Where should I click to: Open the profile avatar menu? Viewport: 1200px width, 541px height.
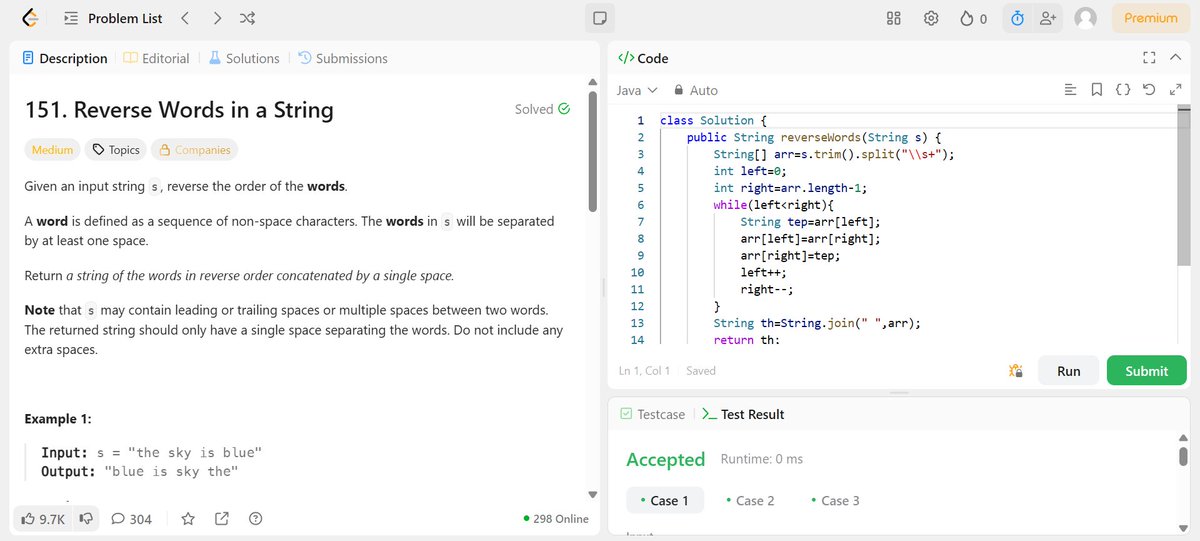(x=1085, y=18)
